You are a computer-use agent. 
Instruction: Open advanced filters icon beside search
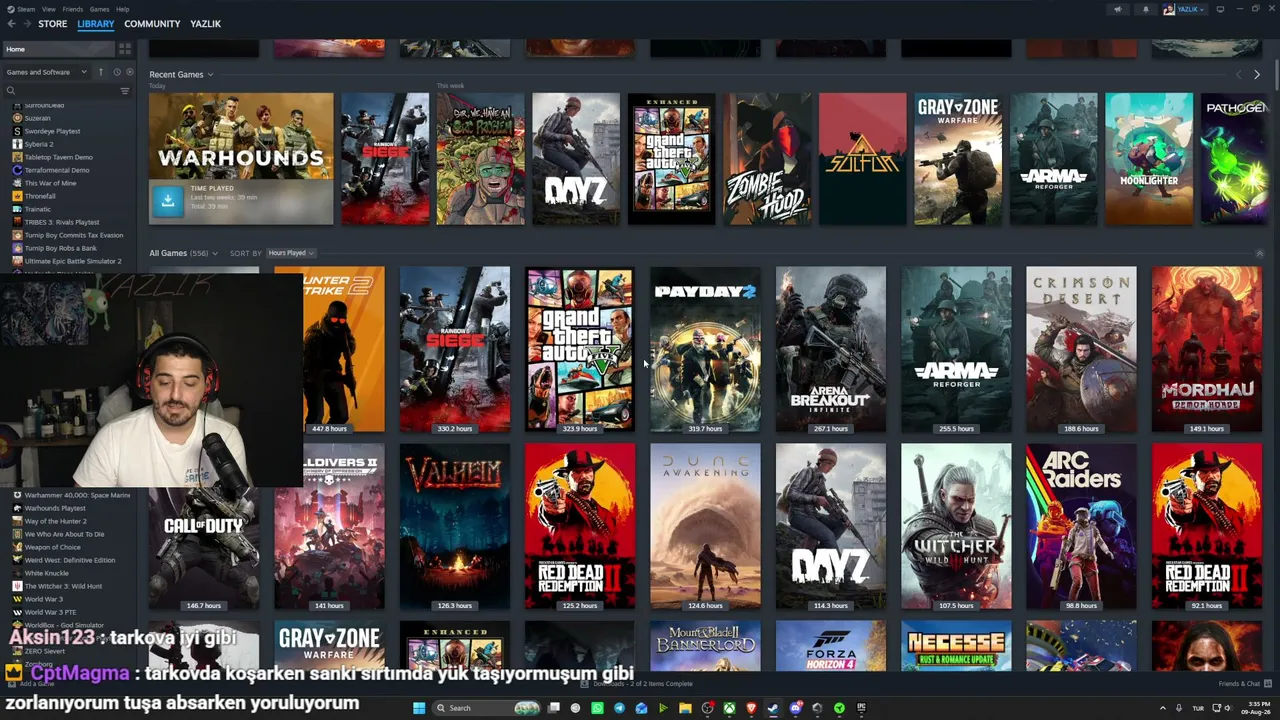[125, 91]
